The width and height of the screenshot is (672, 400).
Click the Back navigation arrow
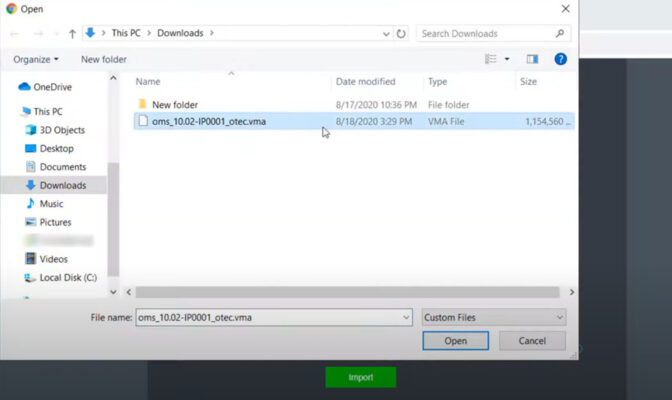click(x=15, y=33)
